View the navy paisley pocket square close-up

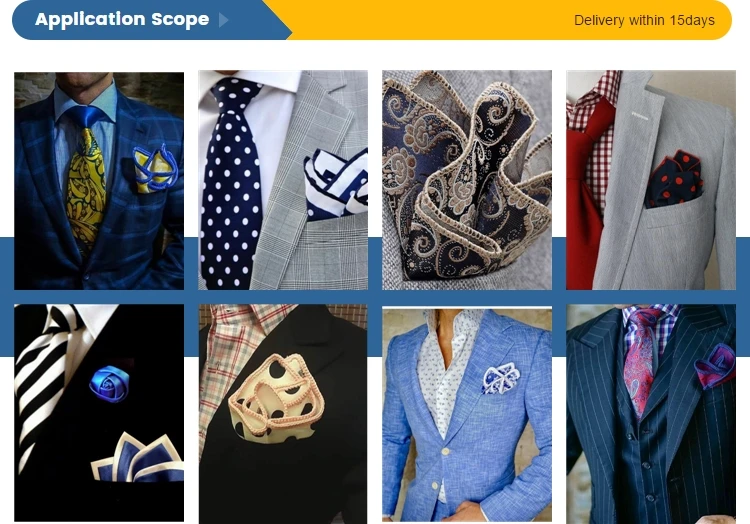pyautogui.click(x=467, y=180)
